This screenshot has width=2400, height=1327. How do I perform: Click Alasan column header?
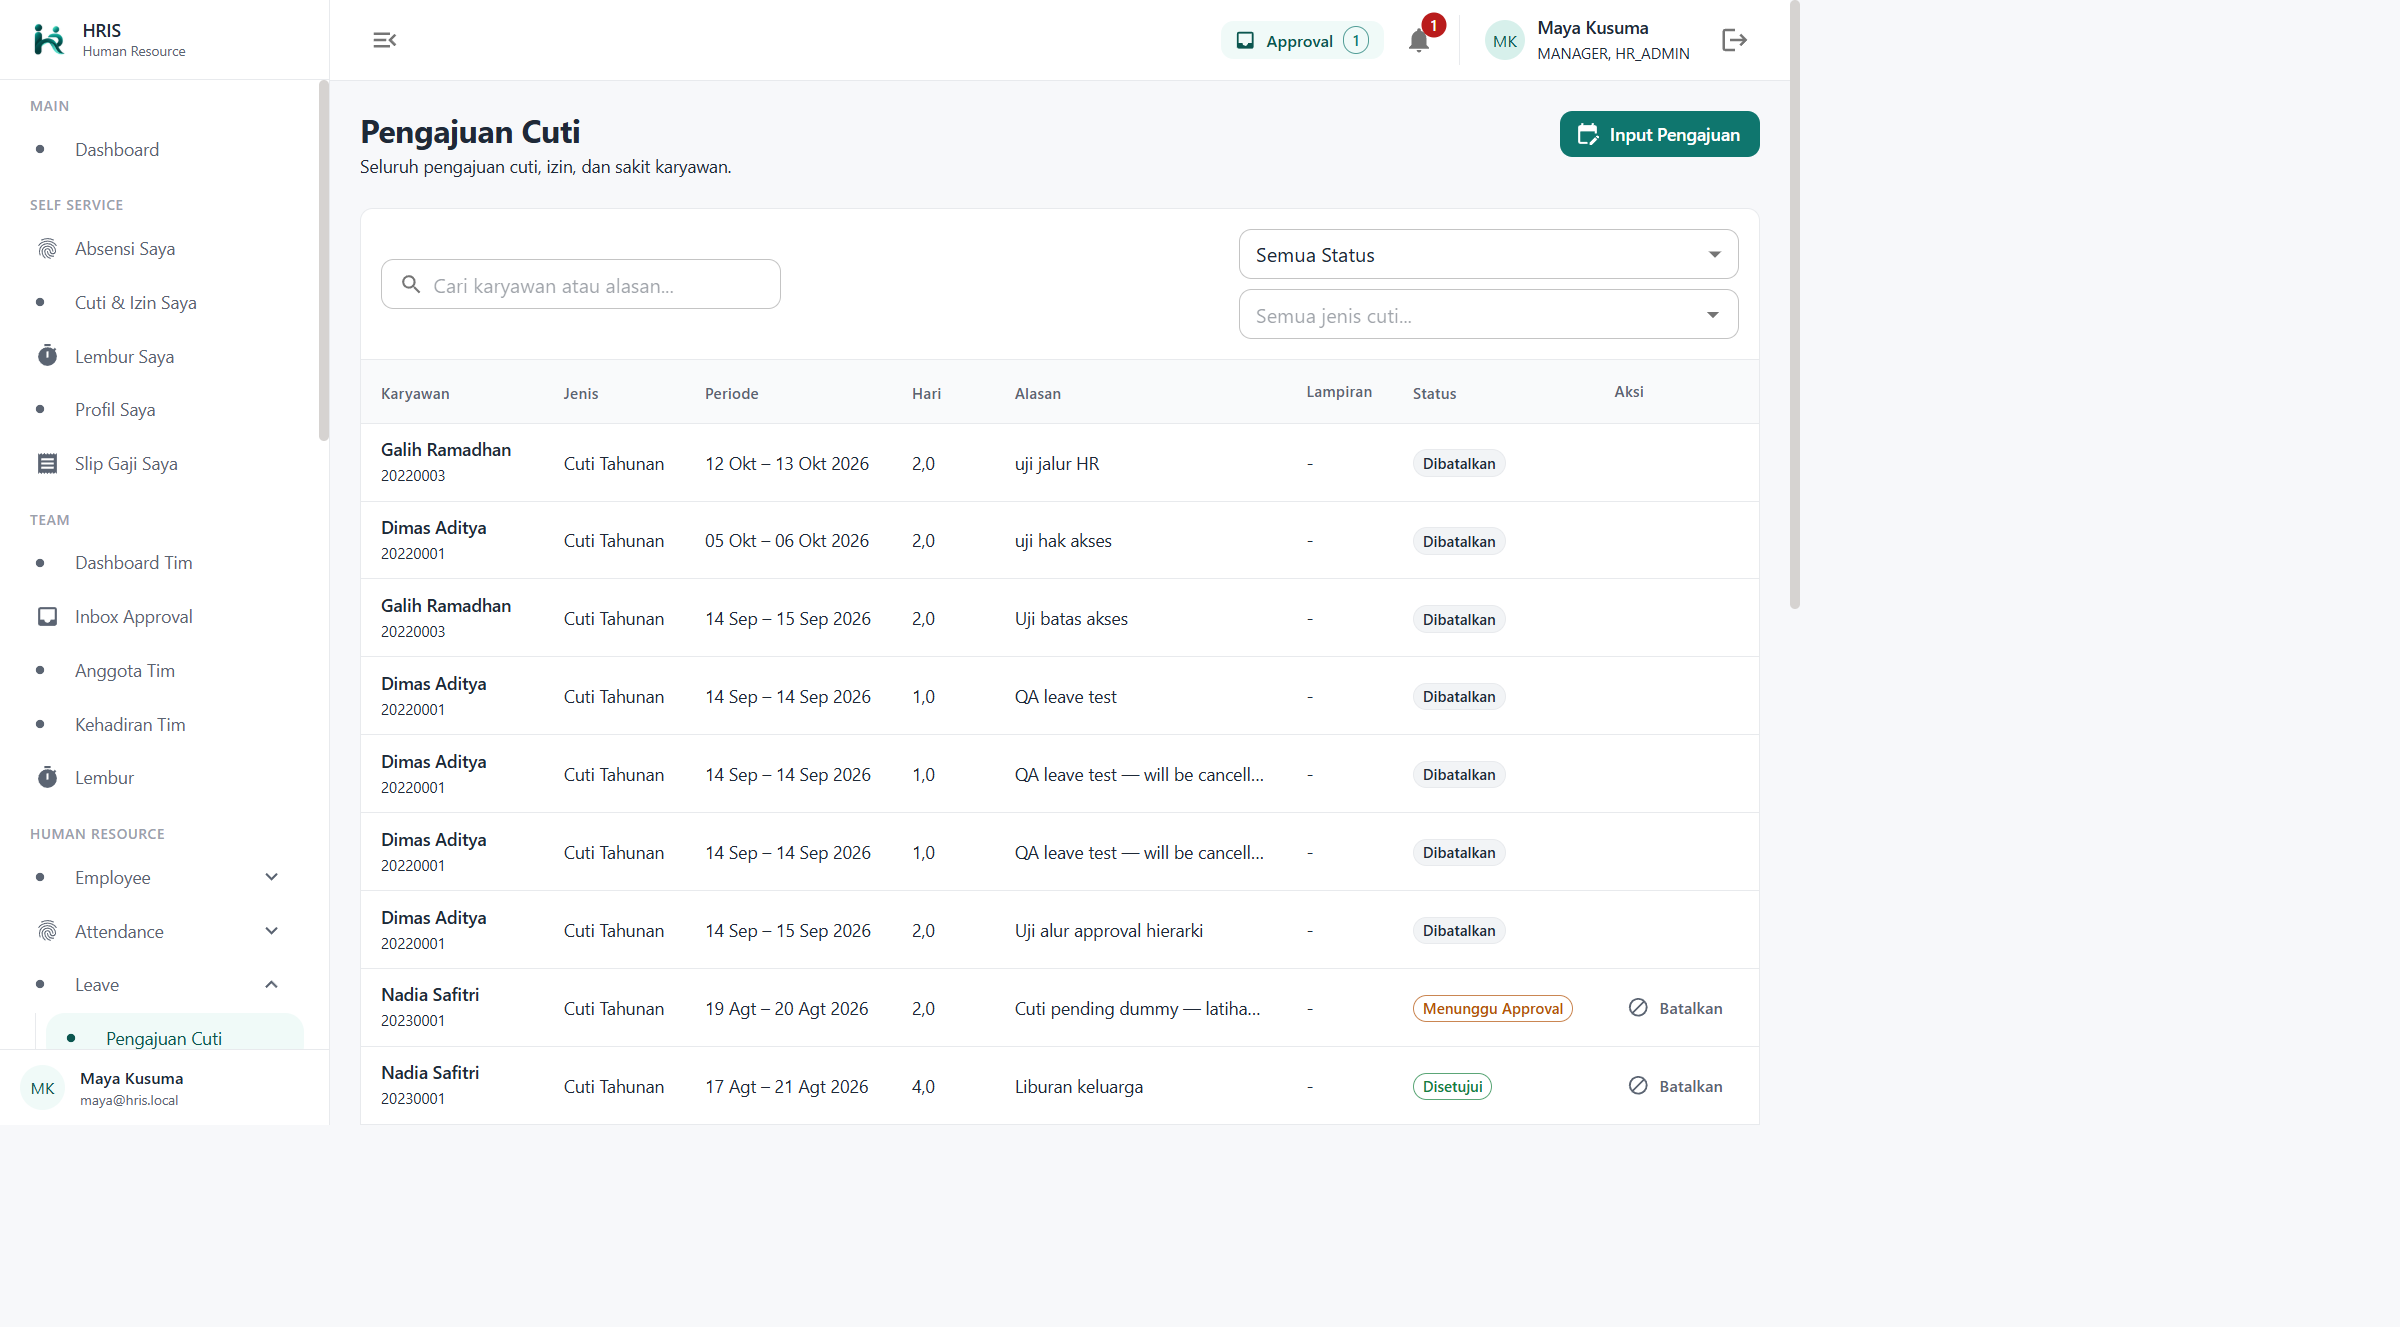pos(1038,394)
